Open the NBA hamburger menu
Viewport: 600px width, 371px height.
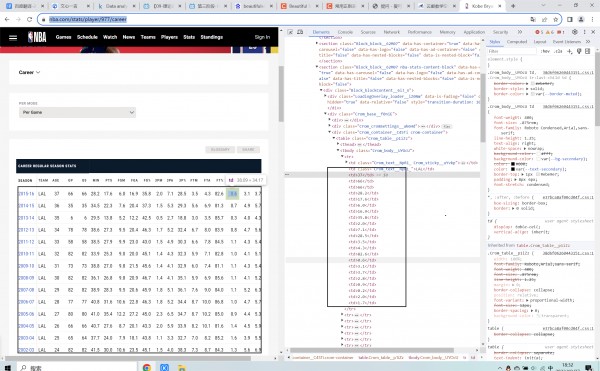click(x=13, y=37)
